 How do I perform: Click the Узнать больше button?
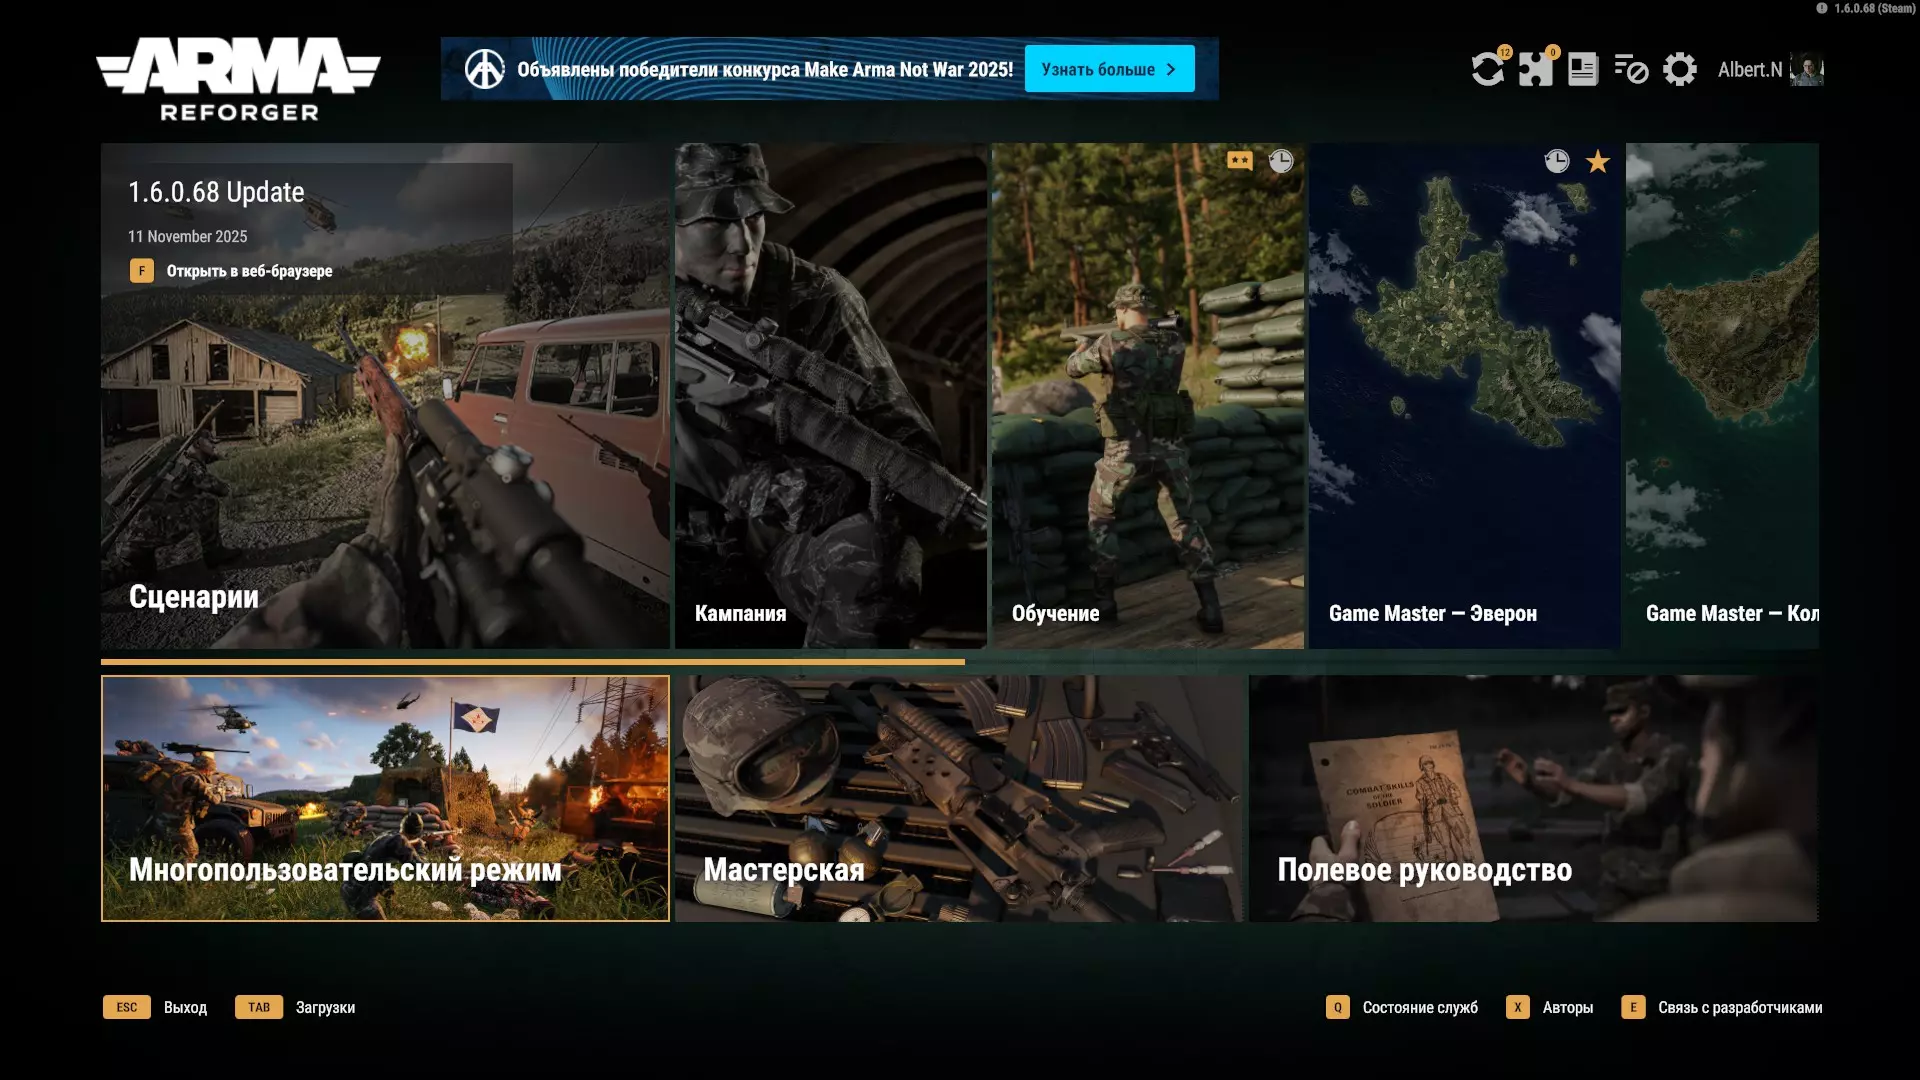click(1109, 69)
